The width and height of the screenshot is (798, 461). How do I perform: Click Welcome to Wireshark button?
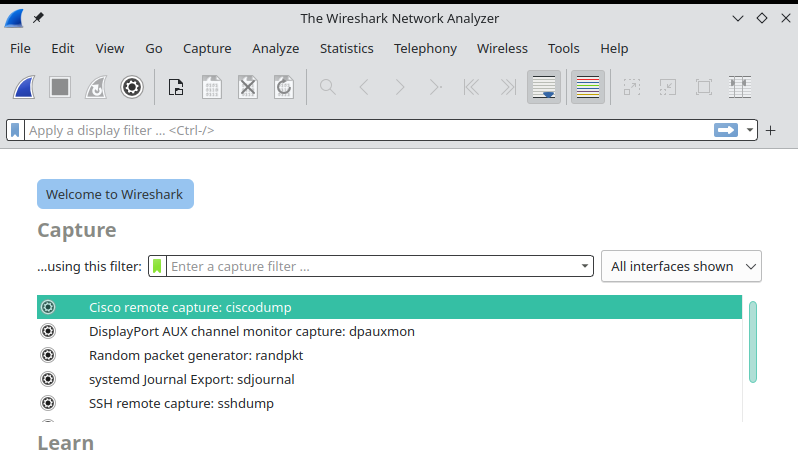(x=115, y=194)
